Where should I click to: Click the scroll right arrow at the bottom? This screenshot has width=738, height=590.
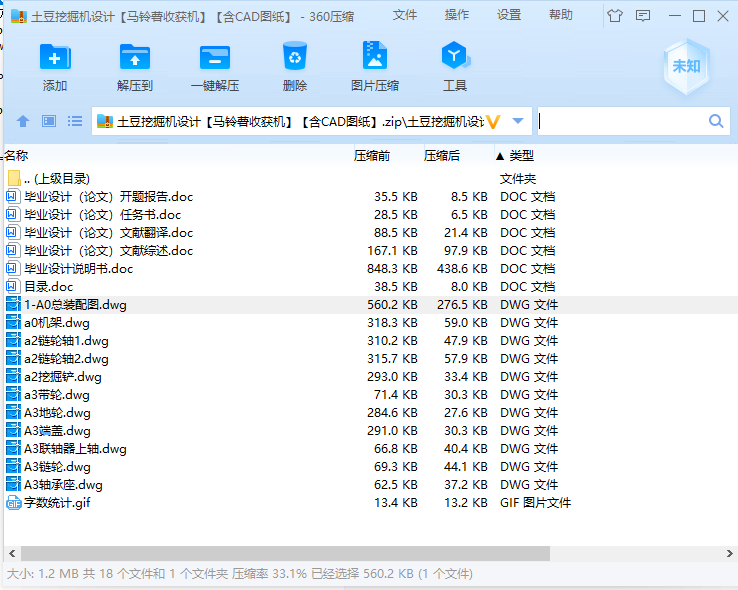(x=730, y=553)
